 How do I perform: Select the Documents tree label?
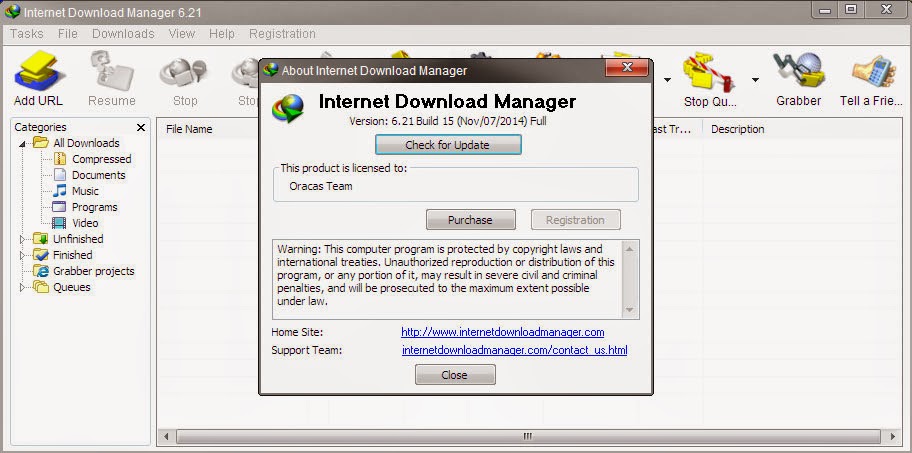coord(98,175)
